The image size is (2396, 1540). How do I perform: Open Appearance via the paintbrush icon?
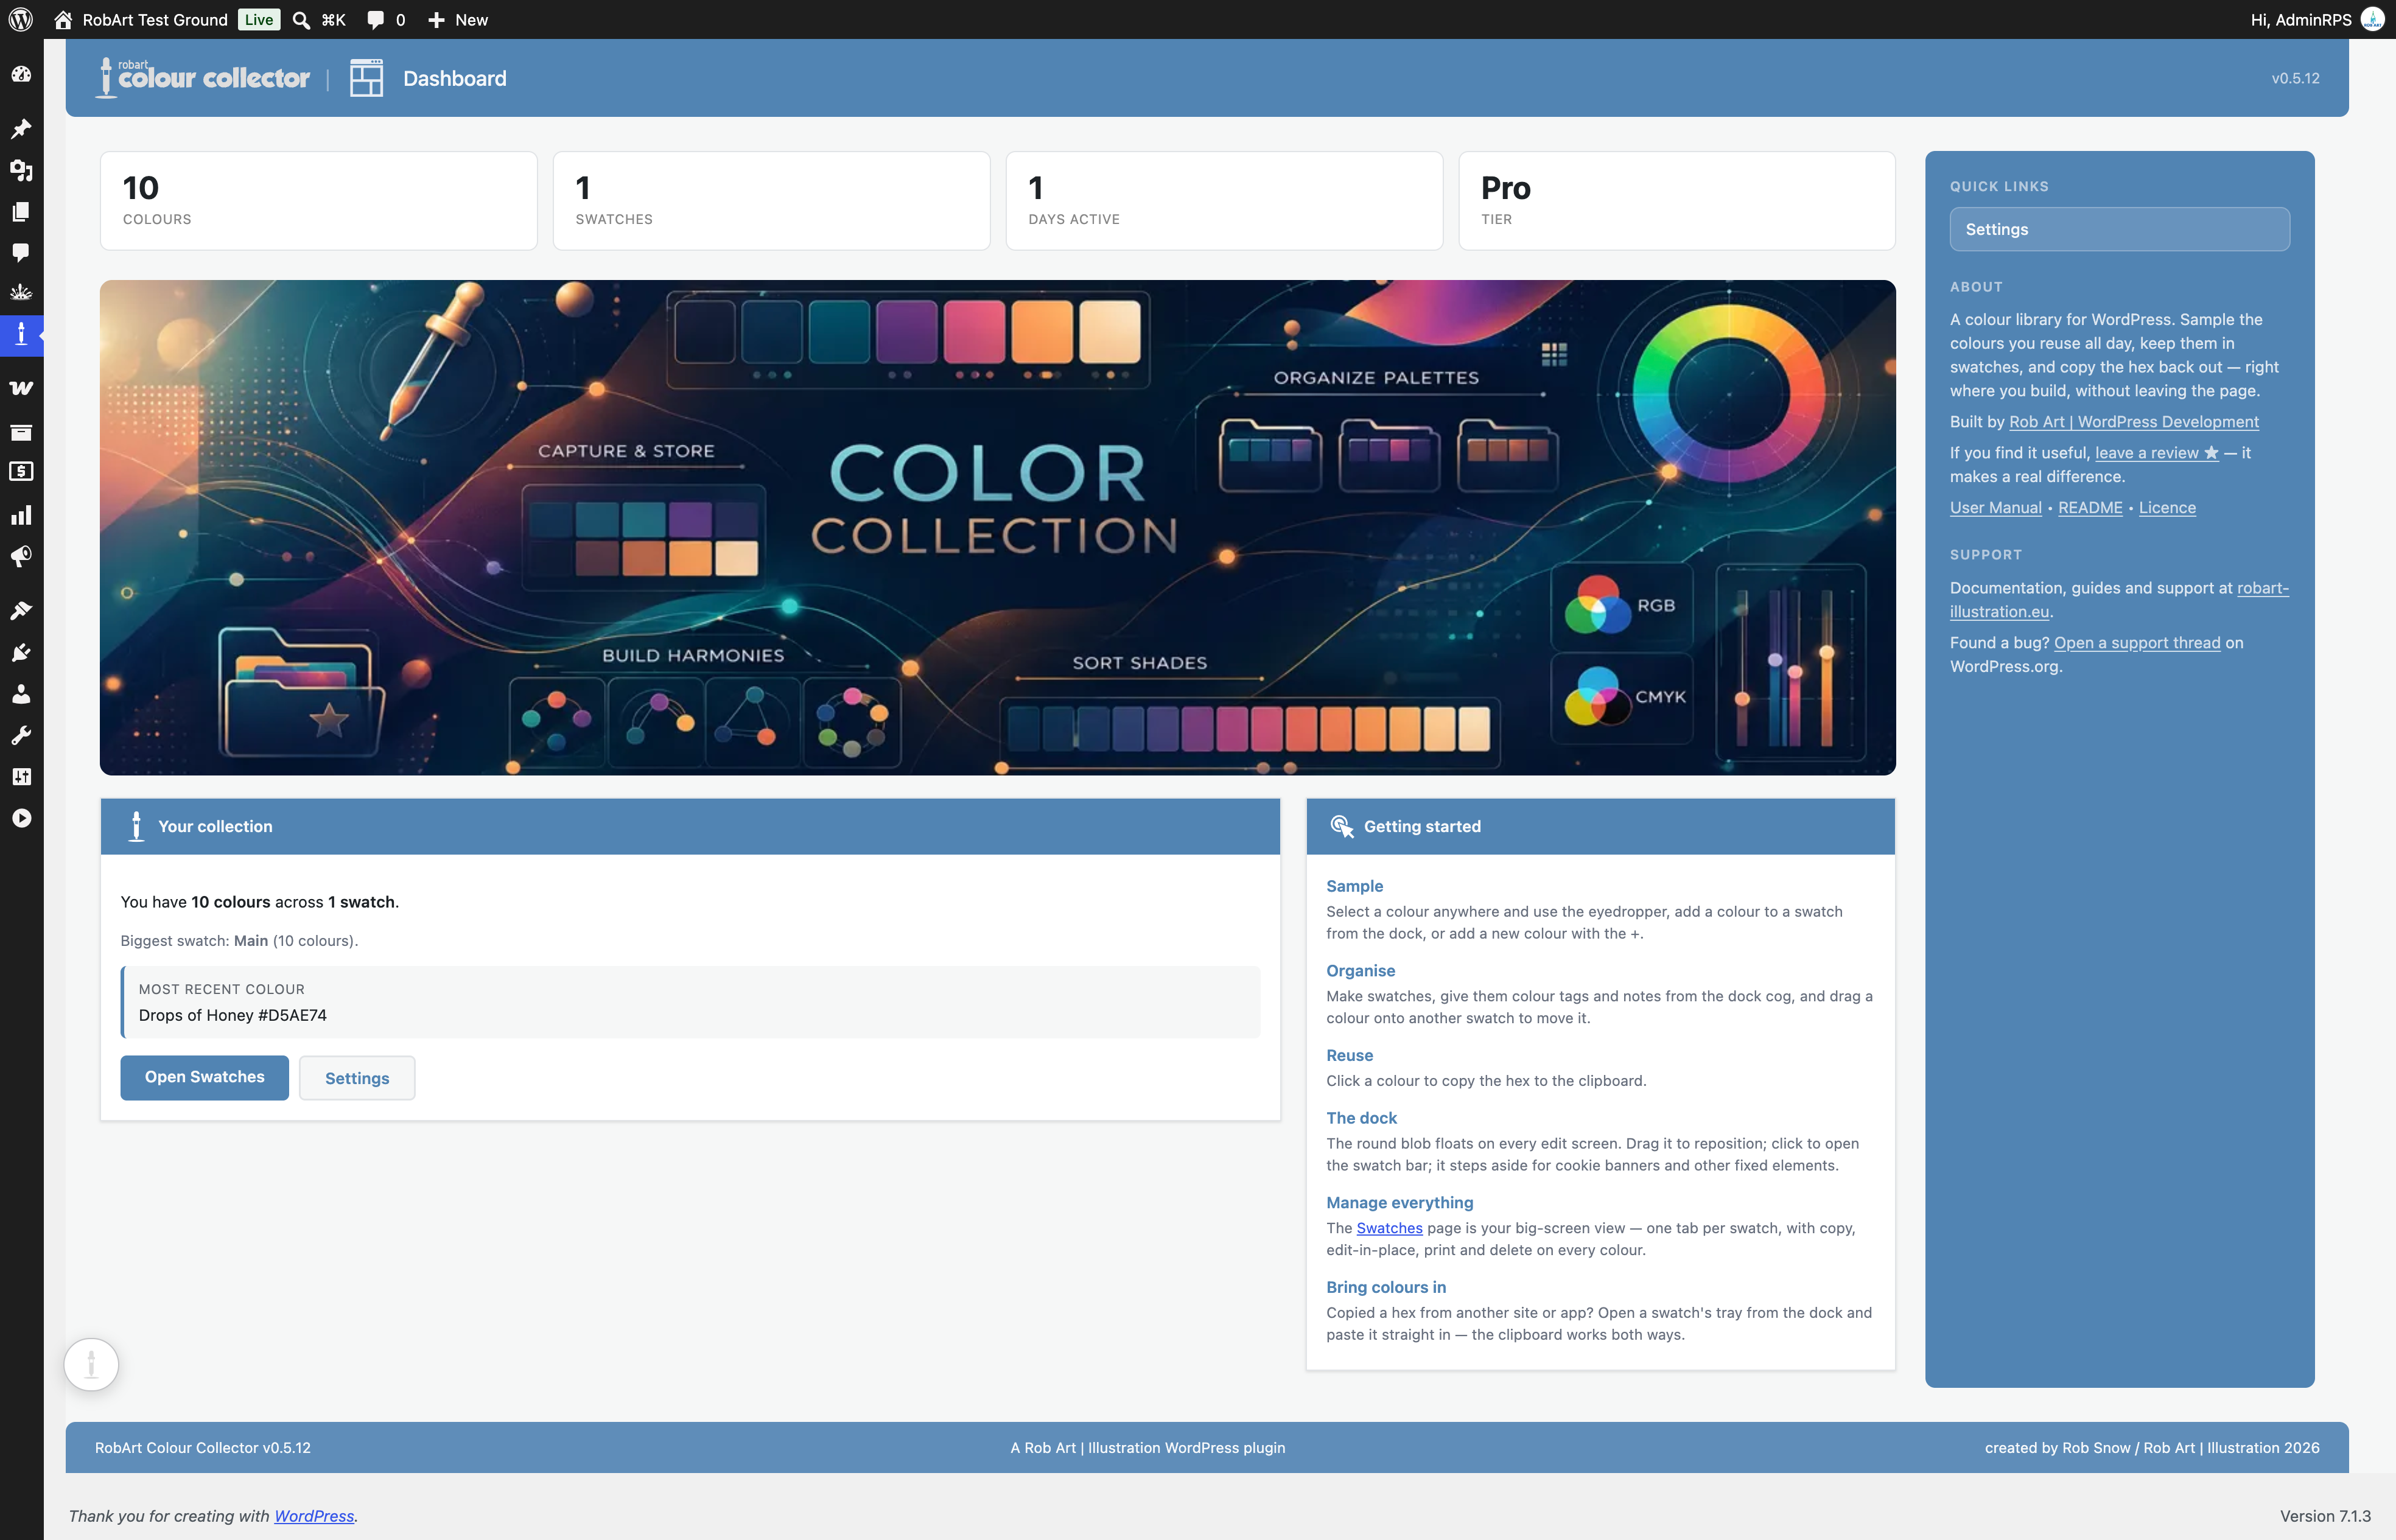tap(21, 610)
